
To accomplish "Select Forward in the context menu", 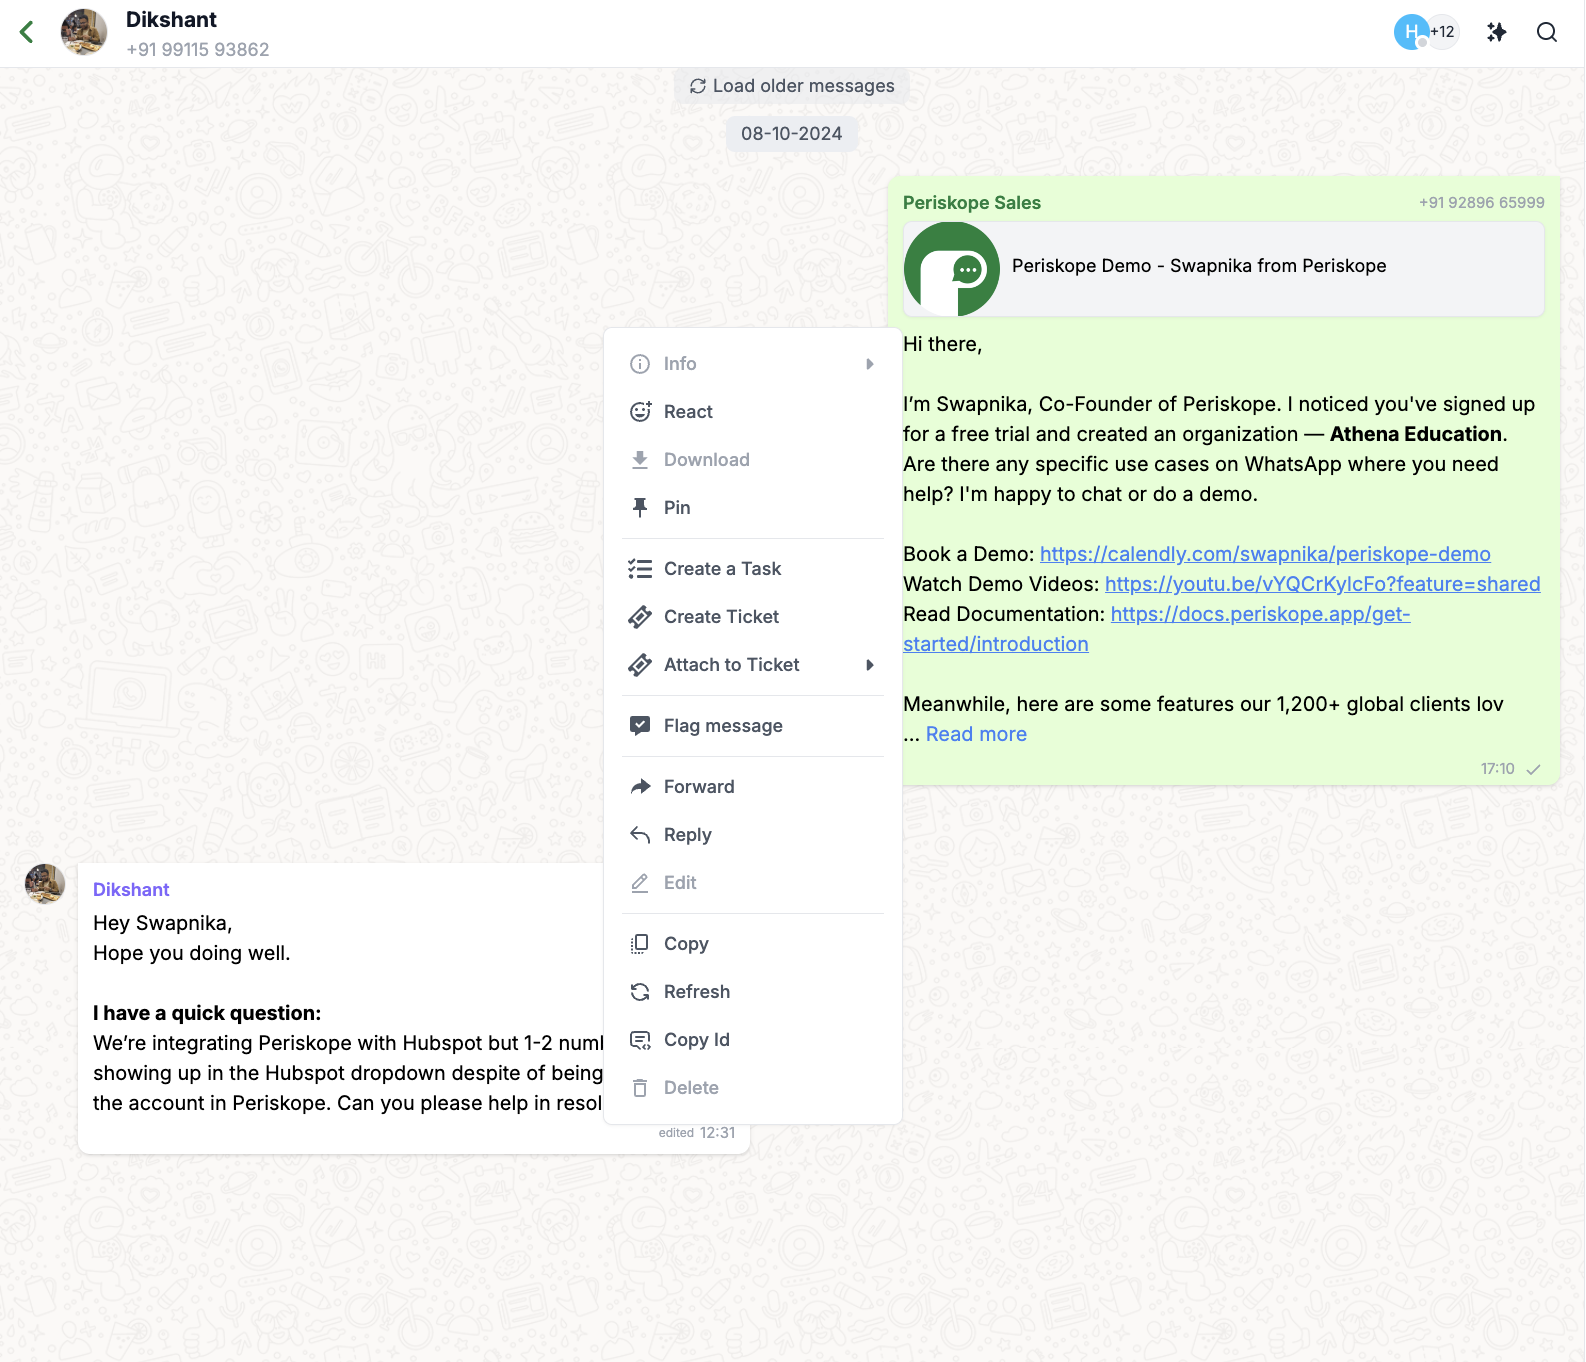I will (x=753, y=787).
